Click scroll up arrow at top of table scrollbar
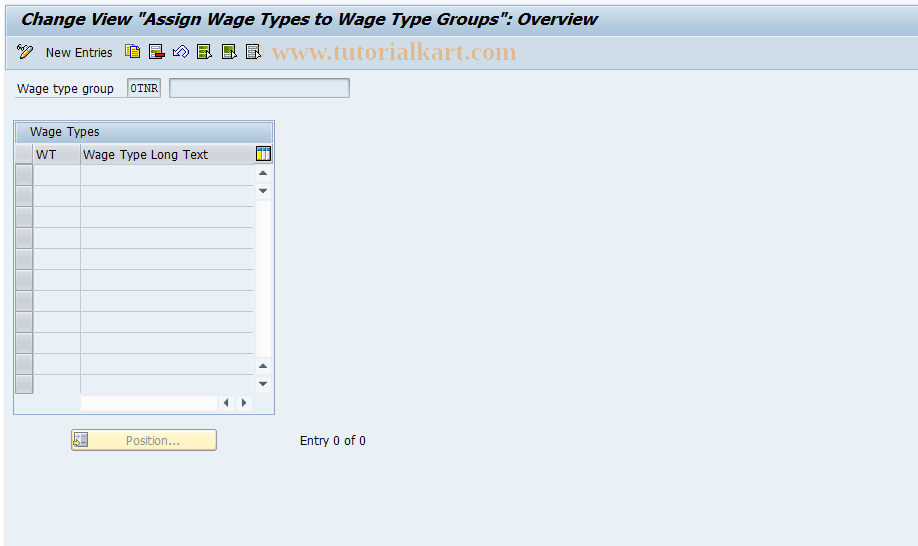 click(x=263, y=173)
